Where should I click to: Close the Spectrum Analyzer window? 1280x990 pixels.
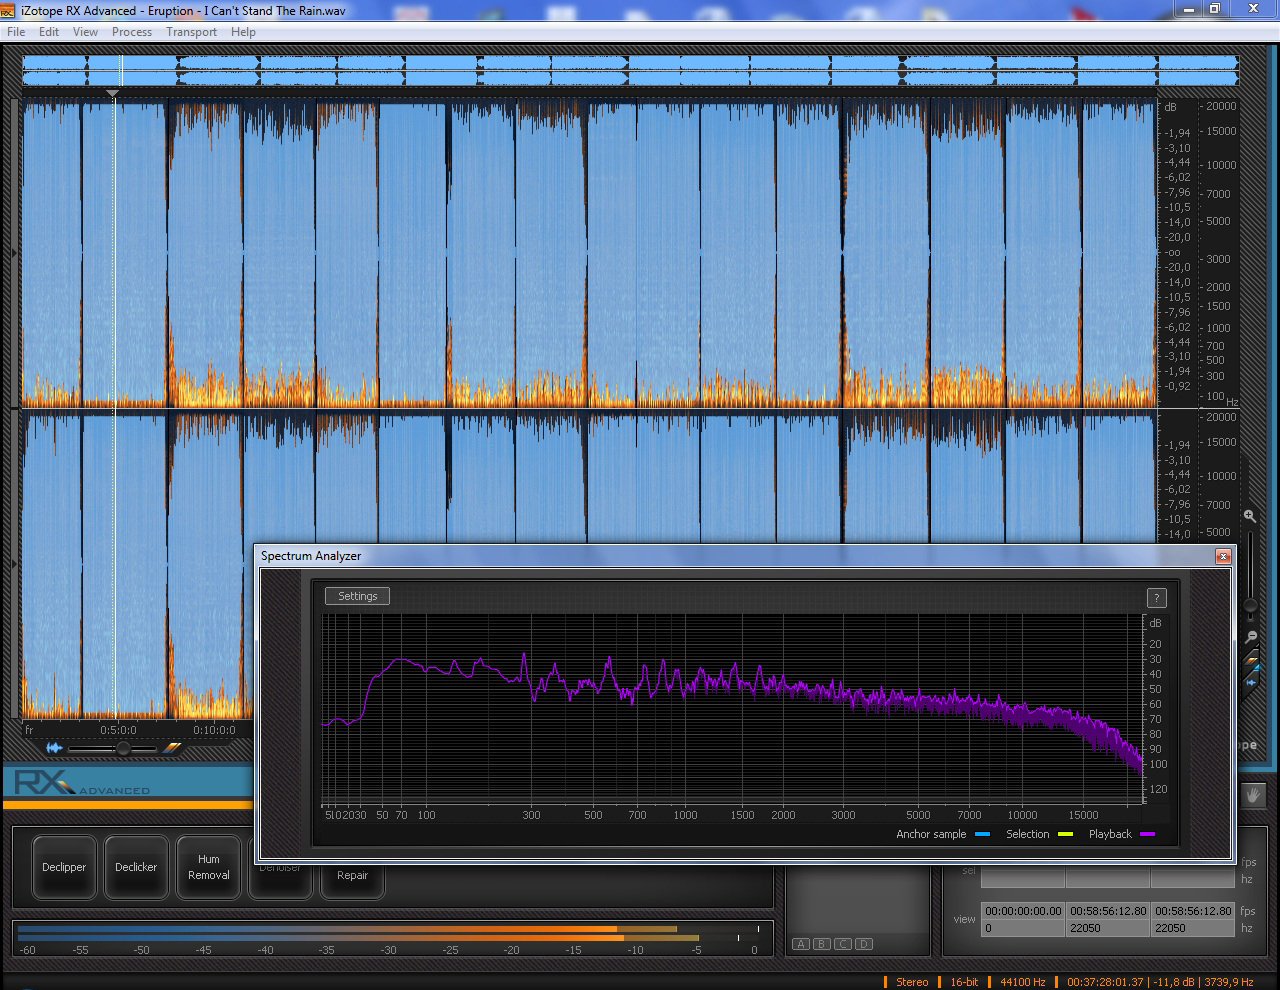click(1223, 556)
